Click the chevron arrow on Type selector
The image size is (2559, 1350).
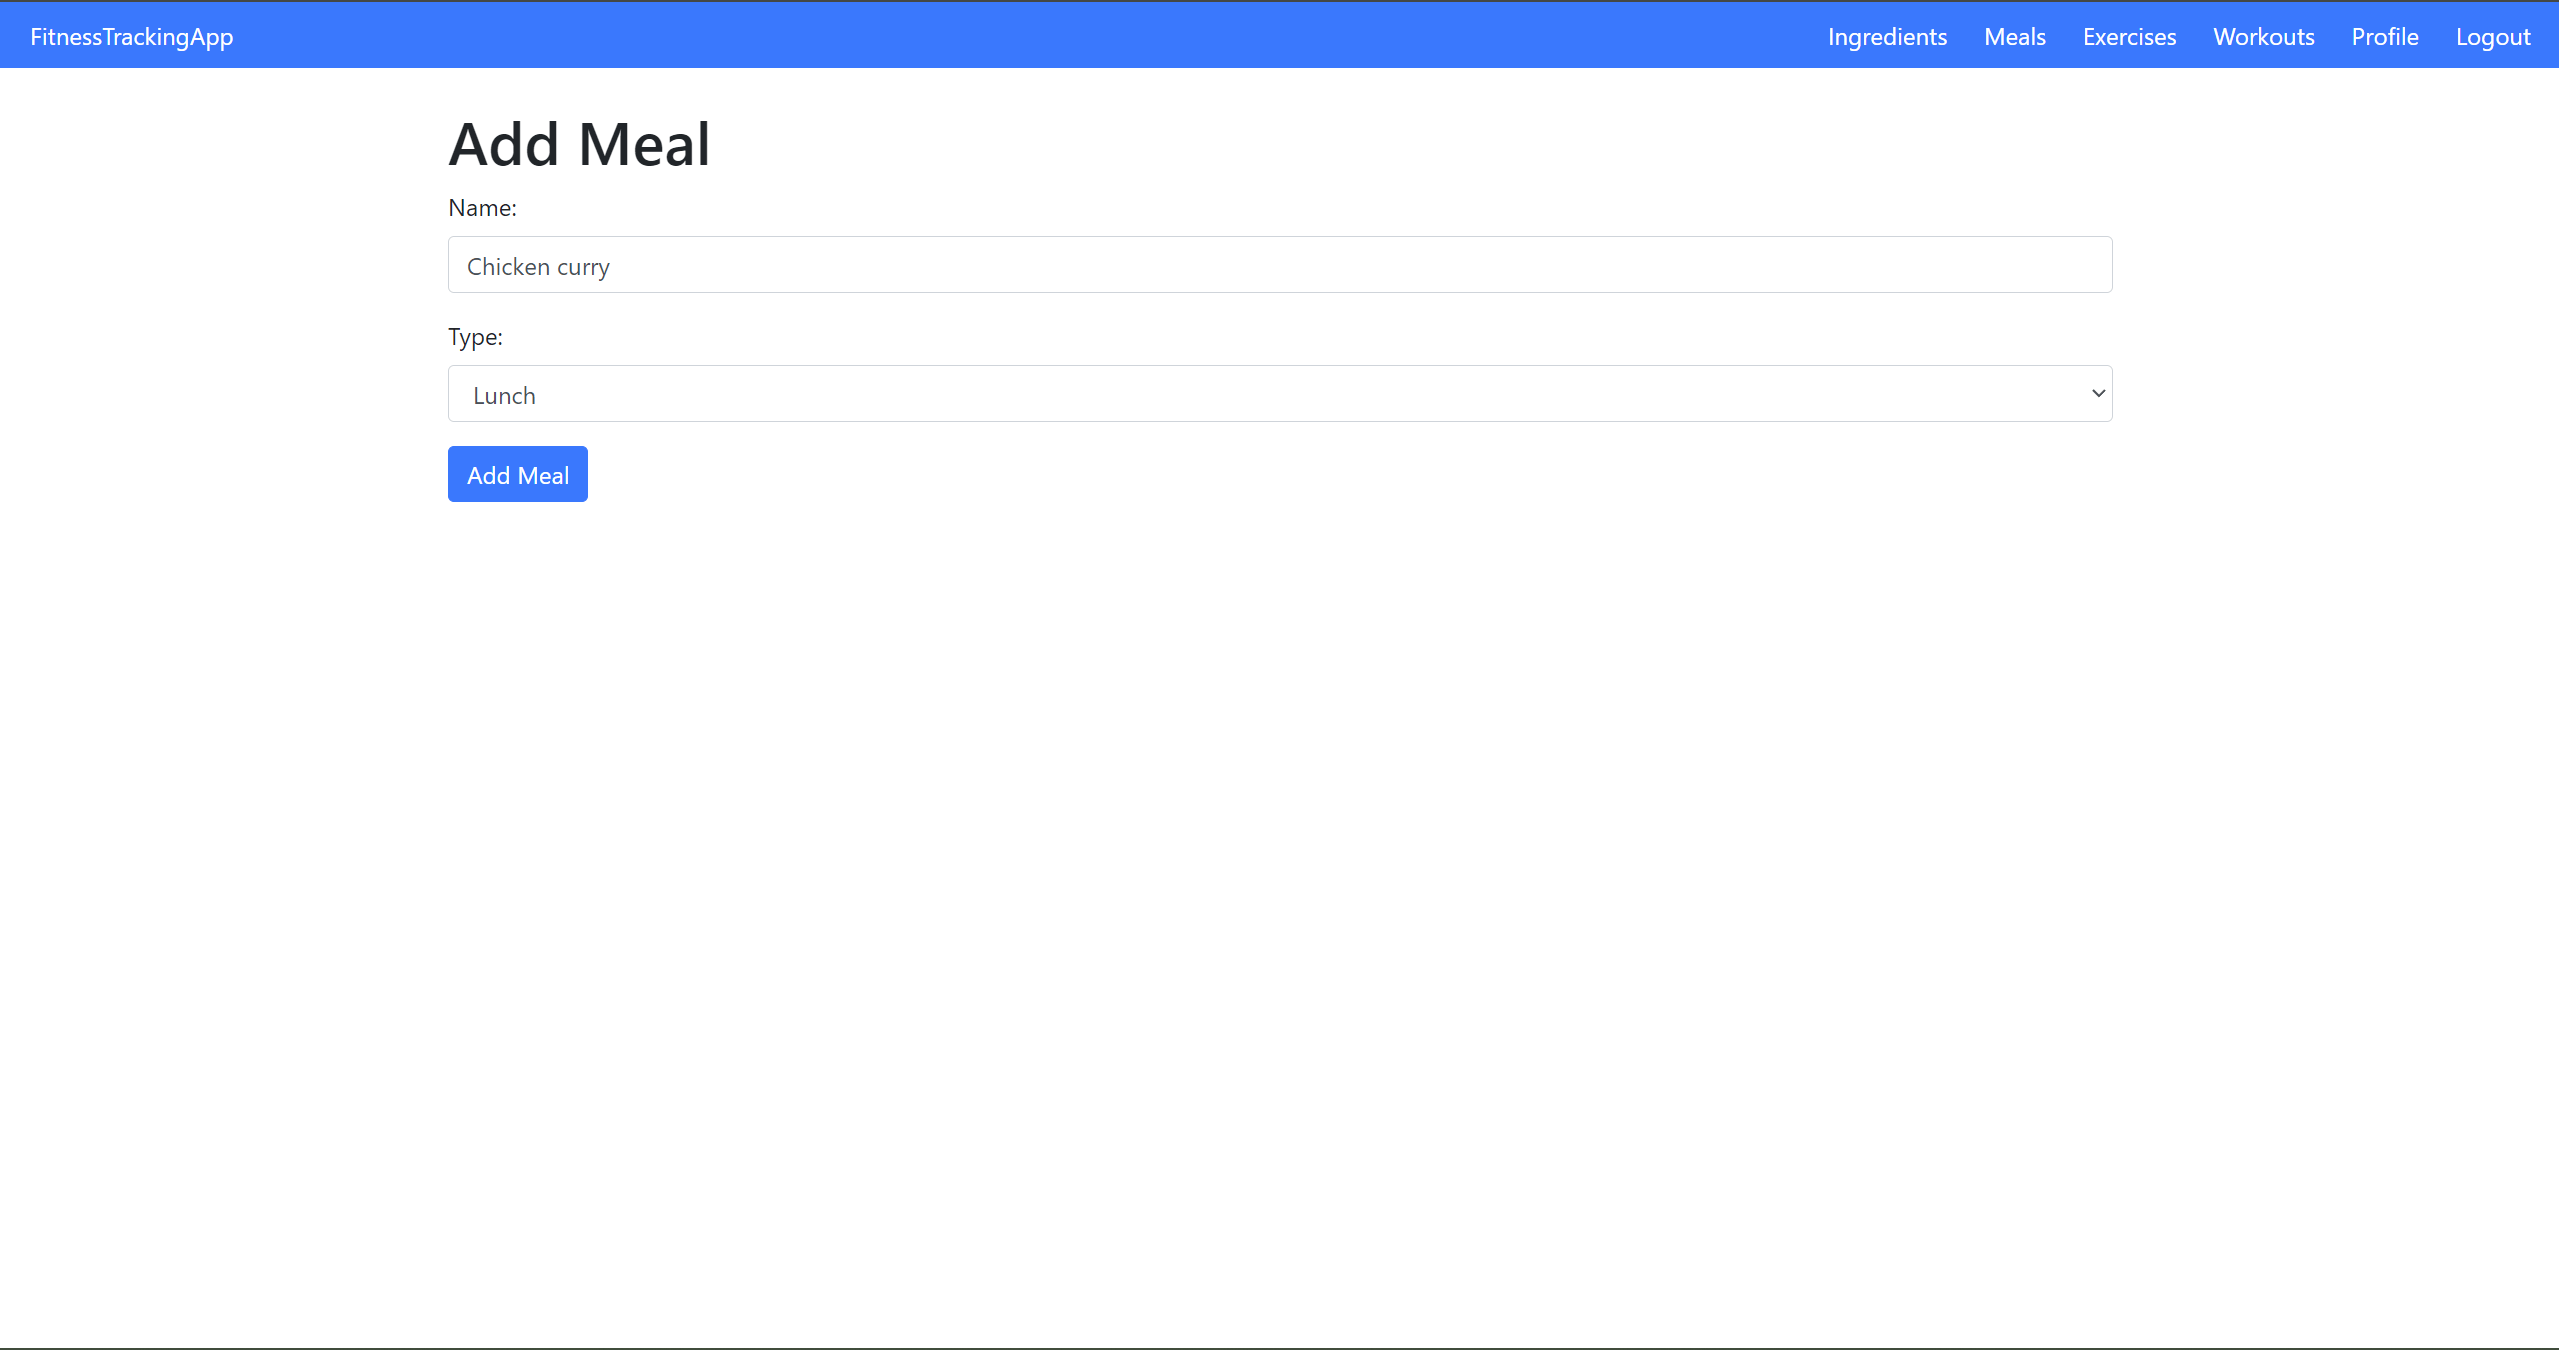click(x=2098, y=394)
